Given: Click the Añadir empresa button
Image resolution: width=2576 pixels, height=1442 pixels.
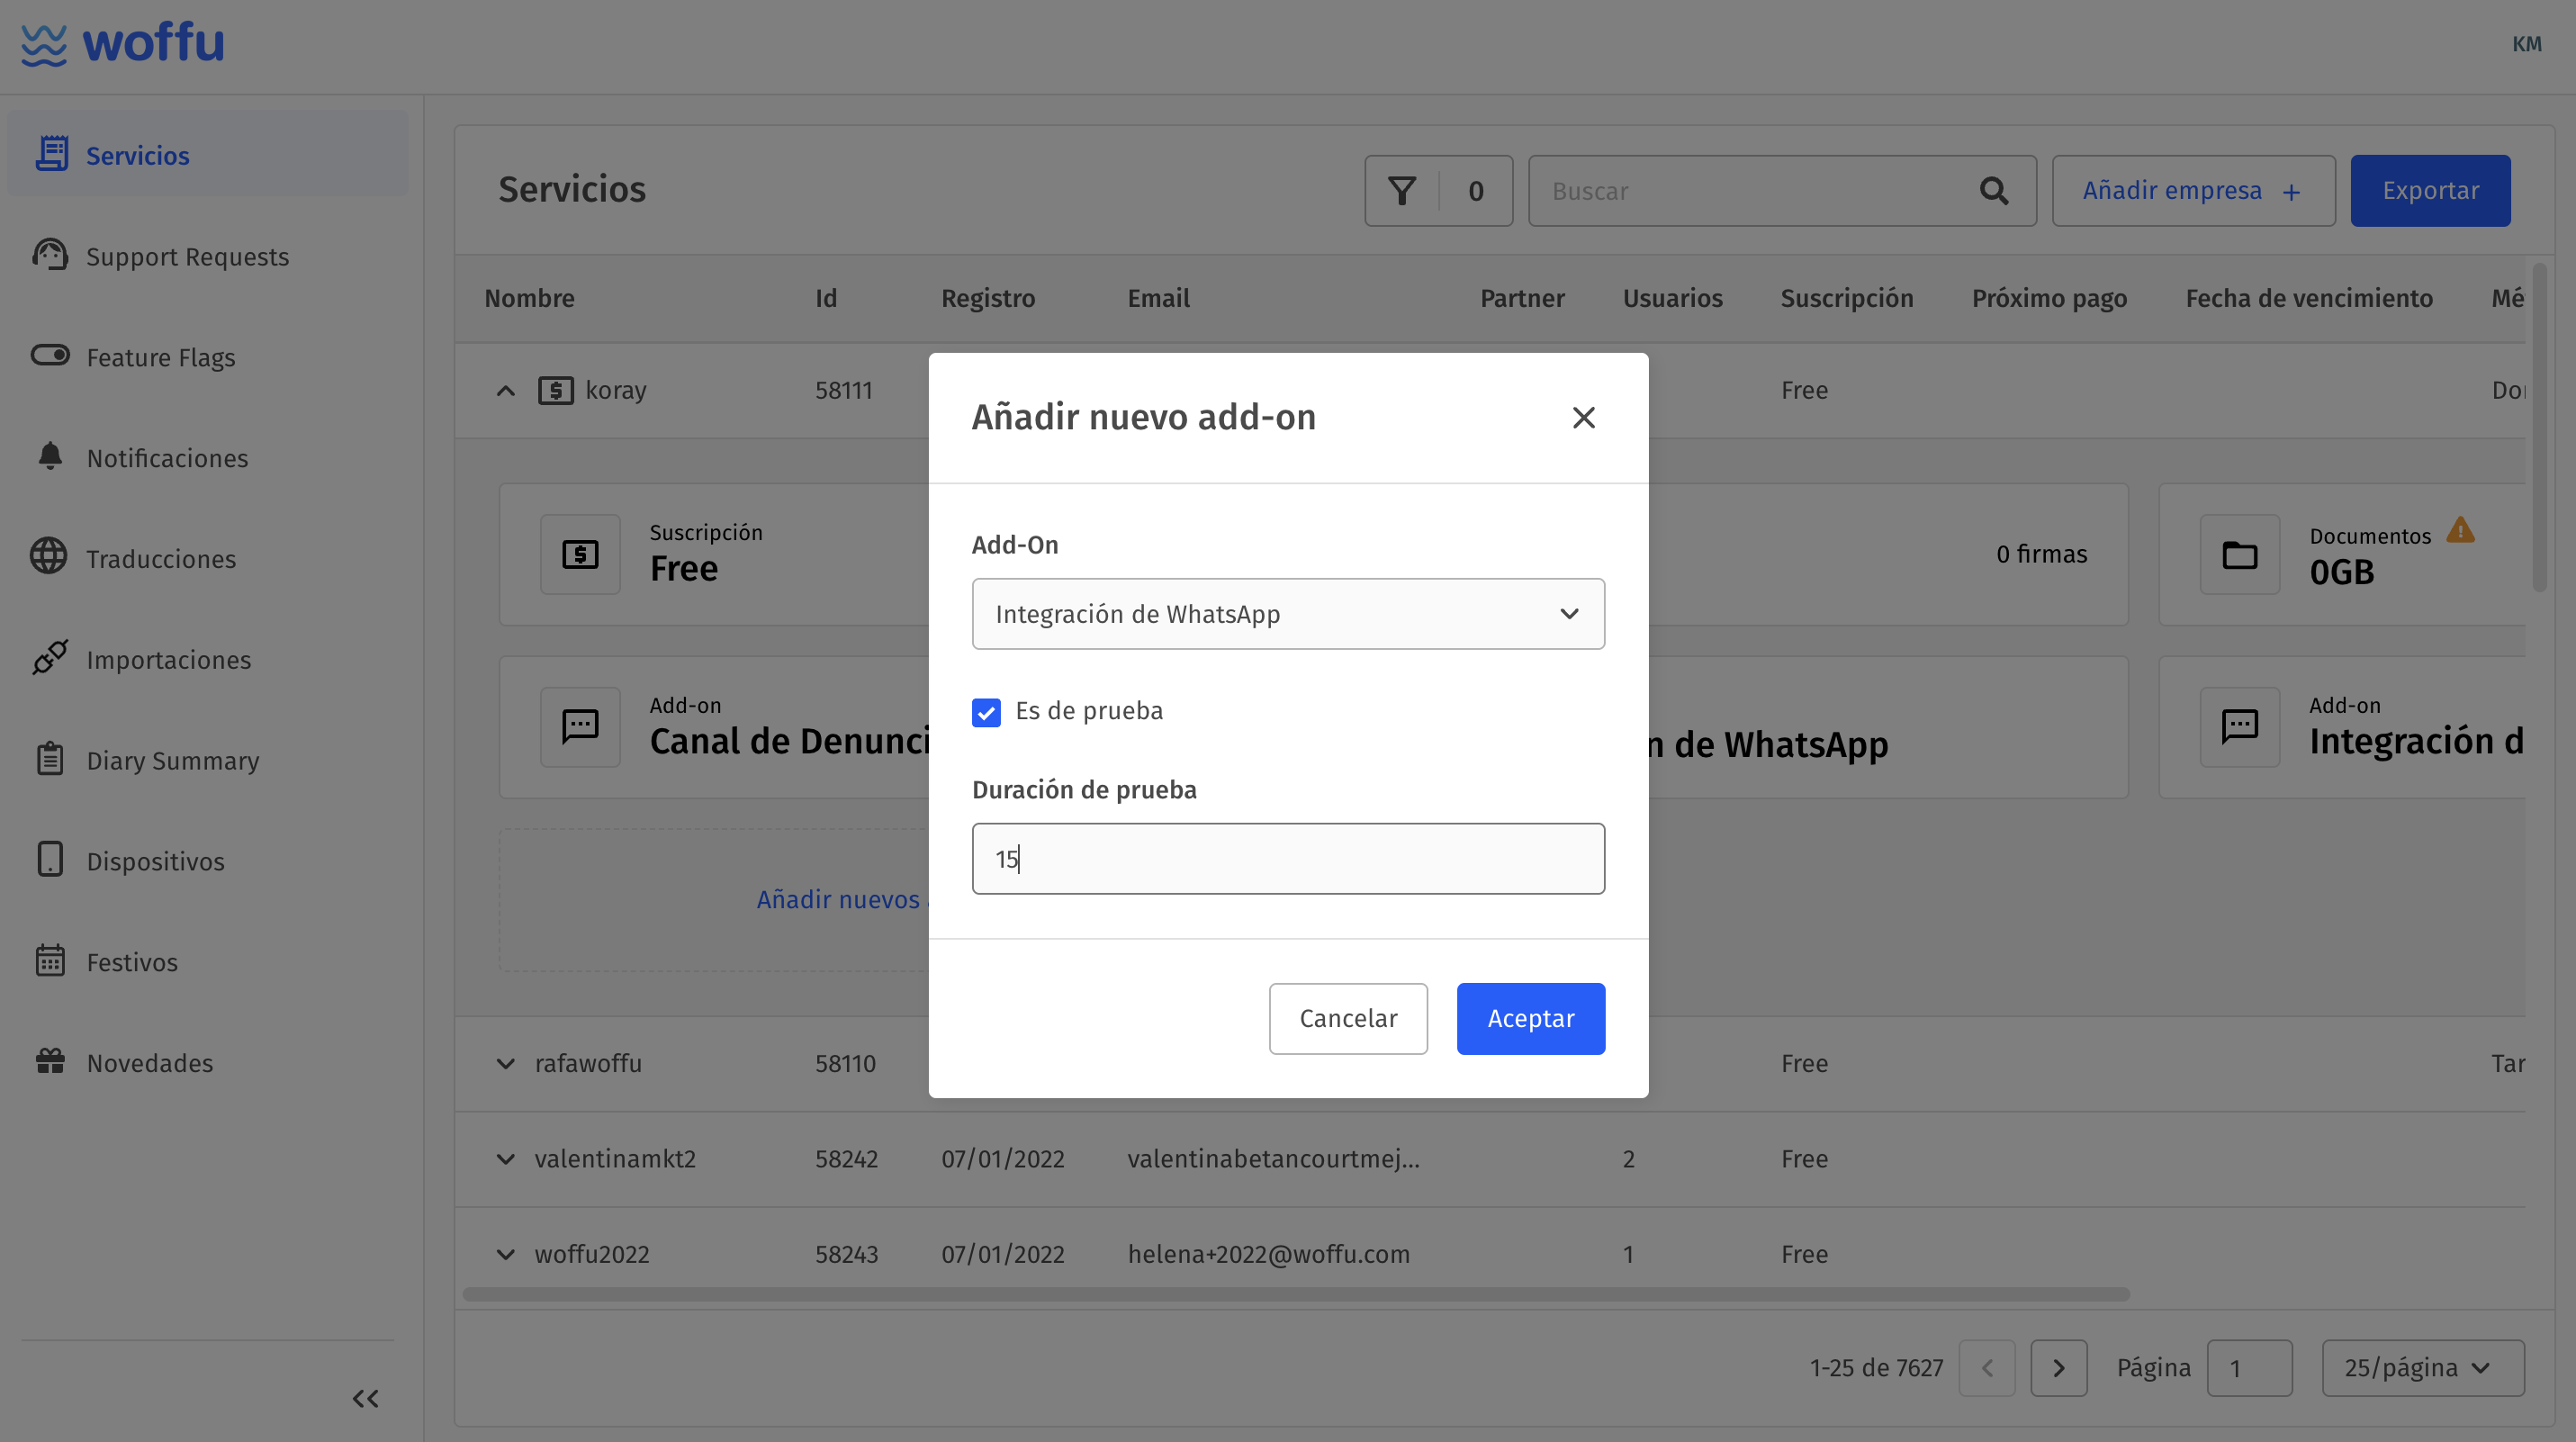Looking at the screenshot, I should [x=2193, y=190].
